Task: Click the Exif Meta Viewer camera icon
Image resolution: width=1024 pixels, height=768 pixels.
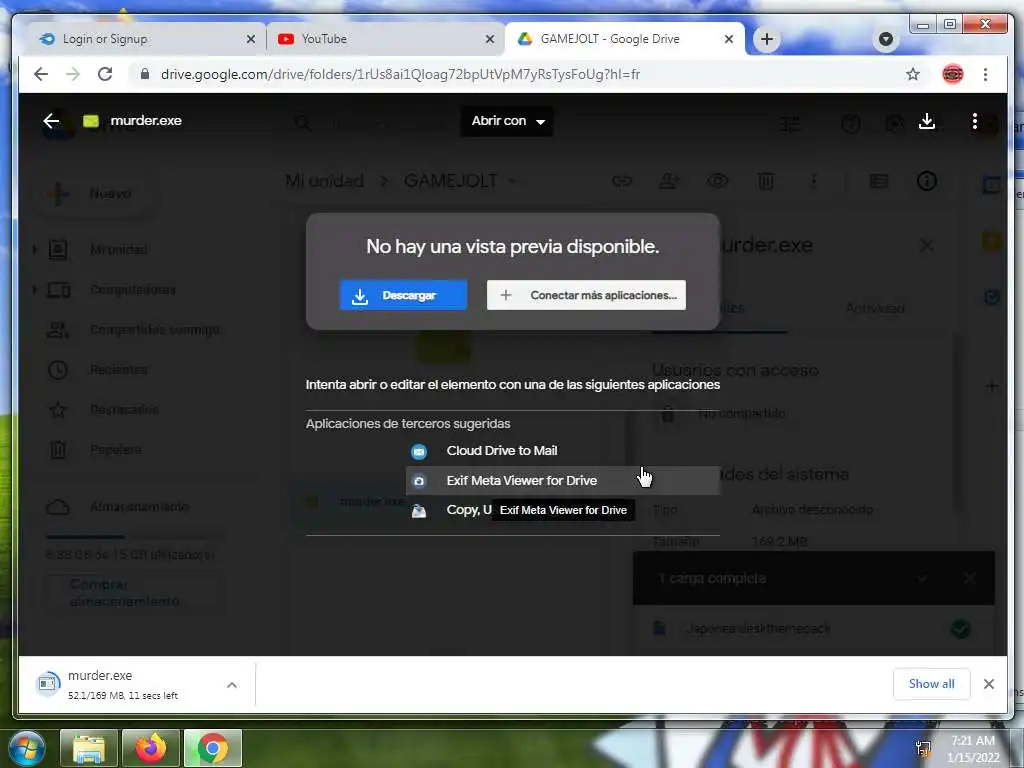Action: 419,481
